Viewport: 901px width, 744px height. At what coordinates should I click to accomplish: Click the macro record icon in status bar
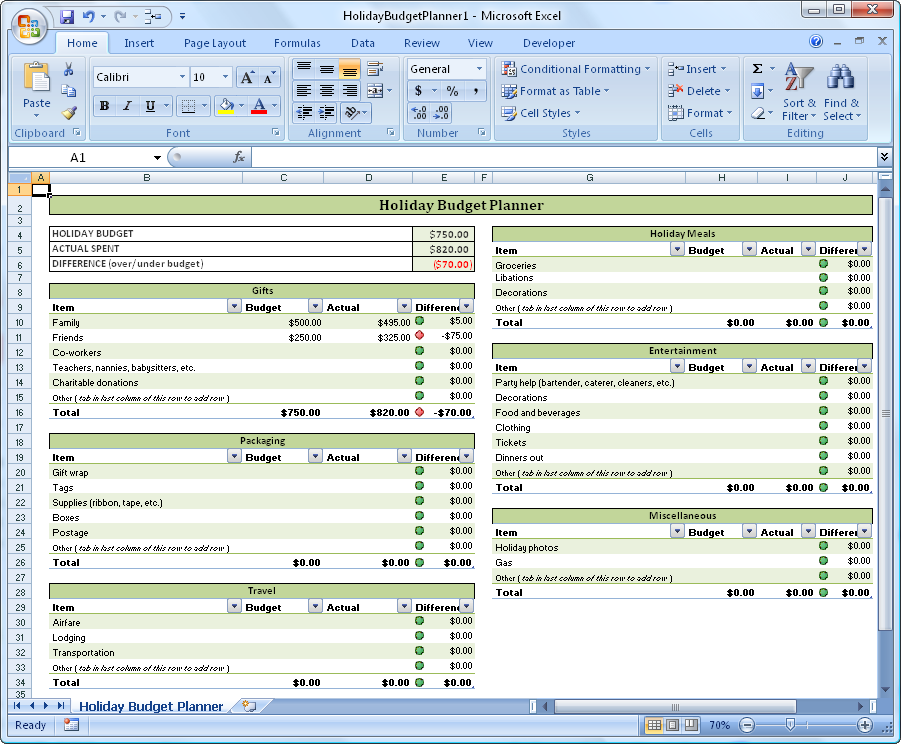tap(71, 724)
